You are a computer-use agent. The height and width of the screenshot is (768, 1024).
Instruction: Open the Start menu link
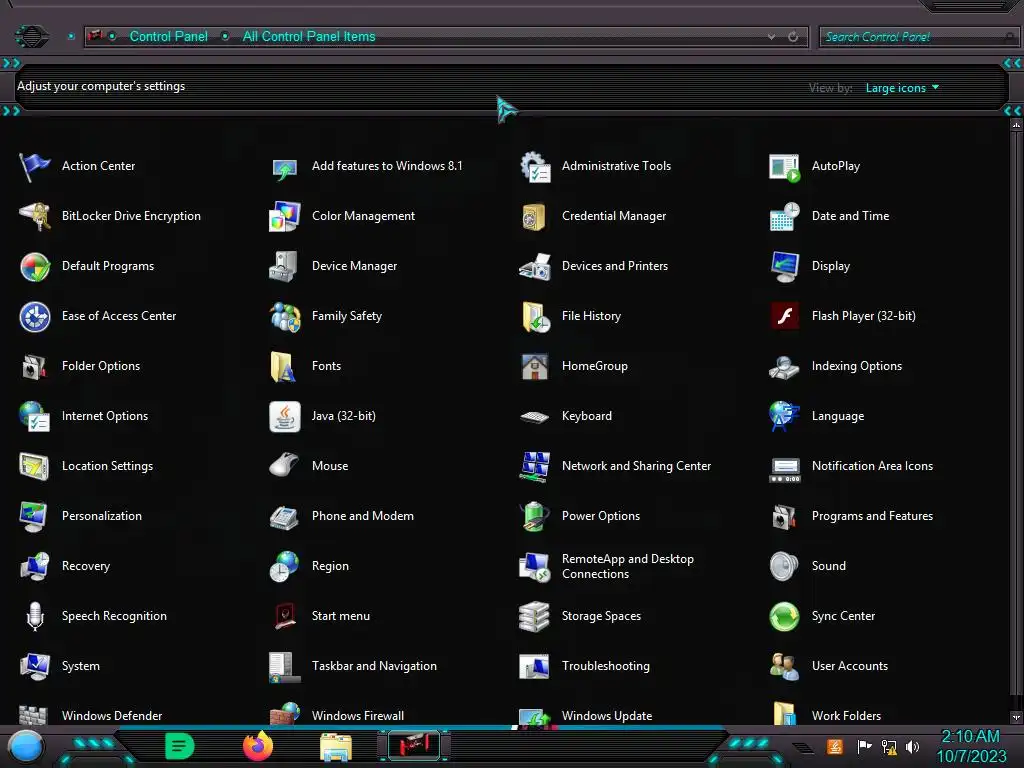(x=341, y=616)
